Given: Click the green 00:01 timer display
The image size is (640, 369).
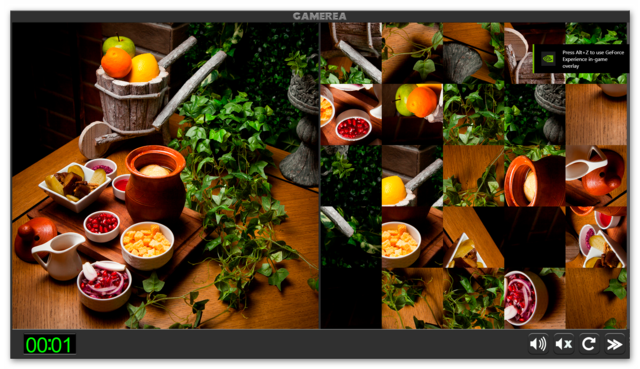Looking at the screenshot, I should (x=49, y=345).
